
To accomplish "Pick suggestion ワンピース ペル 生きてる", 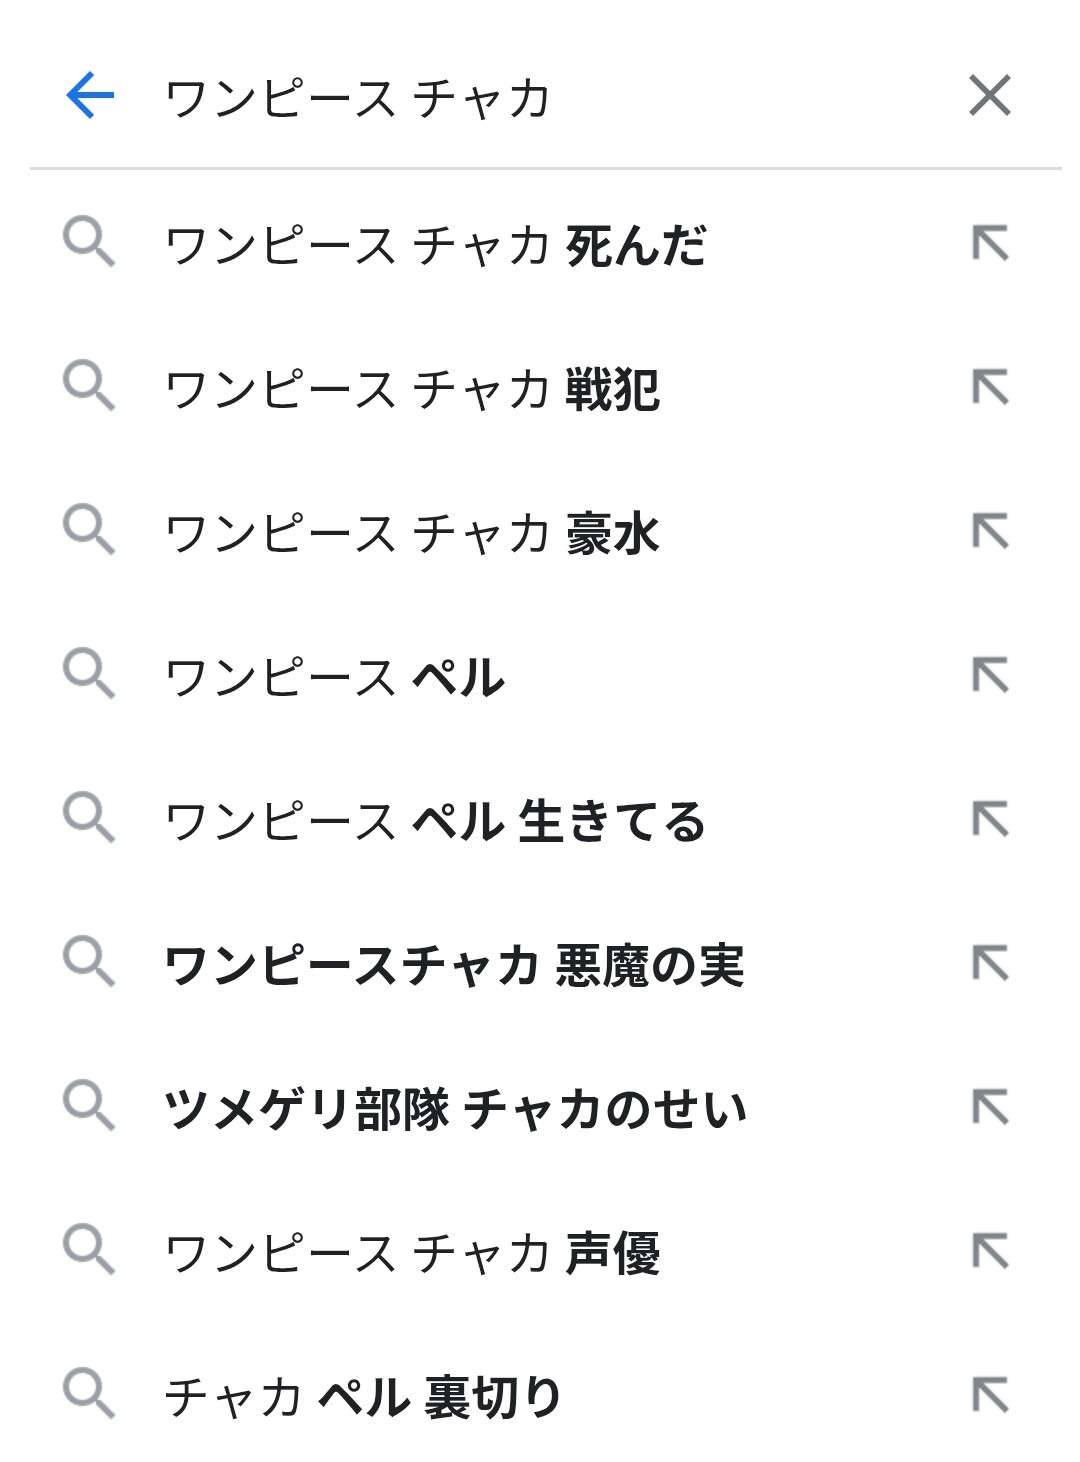I will click(x=436, y=821).
